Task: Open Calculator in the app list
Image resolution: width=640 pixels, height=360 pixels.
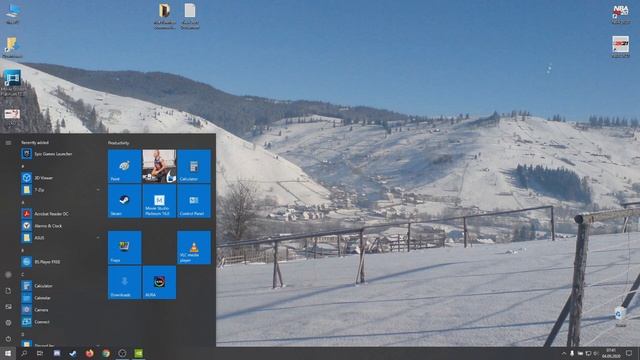Action: tap(61, 286)
